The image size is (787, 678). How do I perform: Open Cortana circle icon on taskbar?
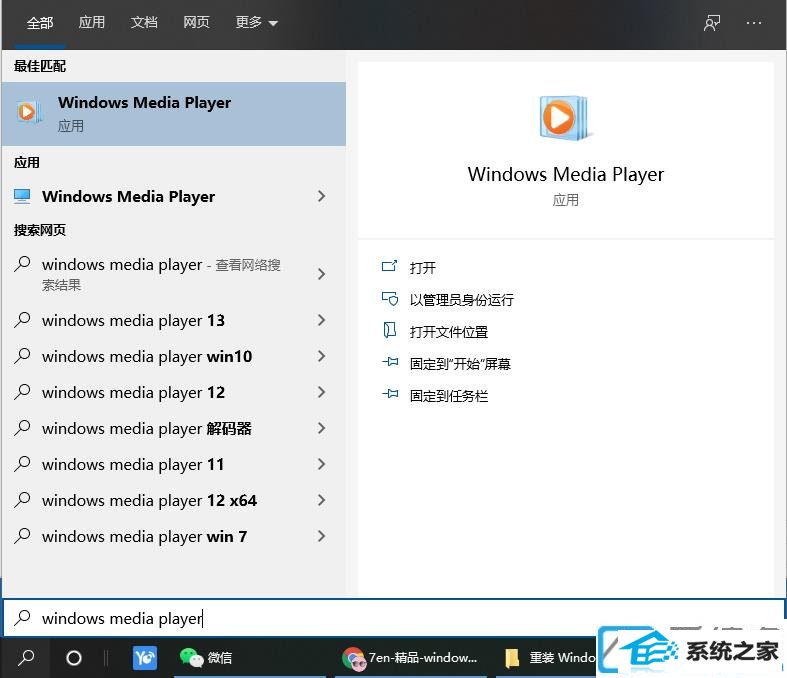click(x=74, y=657)
